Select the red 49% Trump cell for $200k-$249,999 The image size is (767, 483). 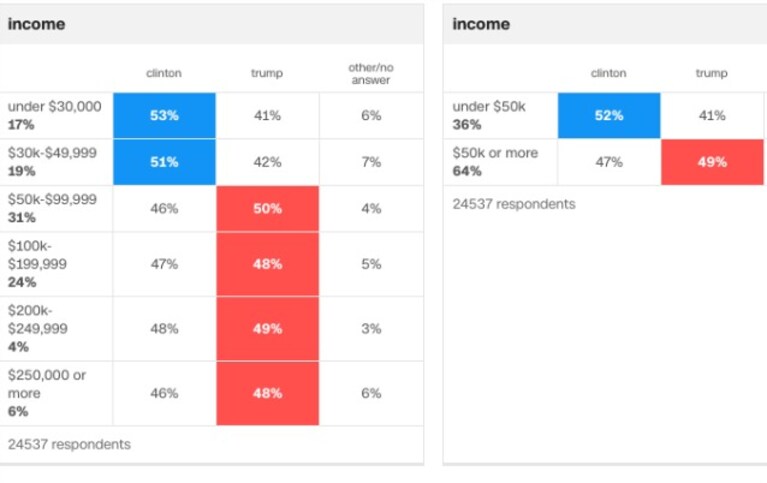point(268,328)
